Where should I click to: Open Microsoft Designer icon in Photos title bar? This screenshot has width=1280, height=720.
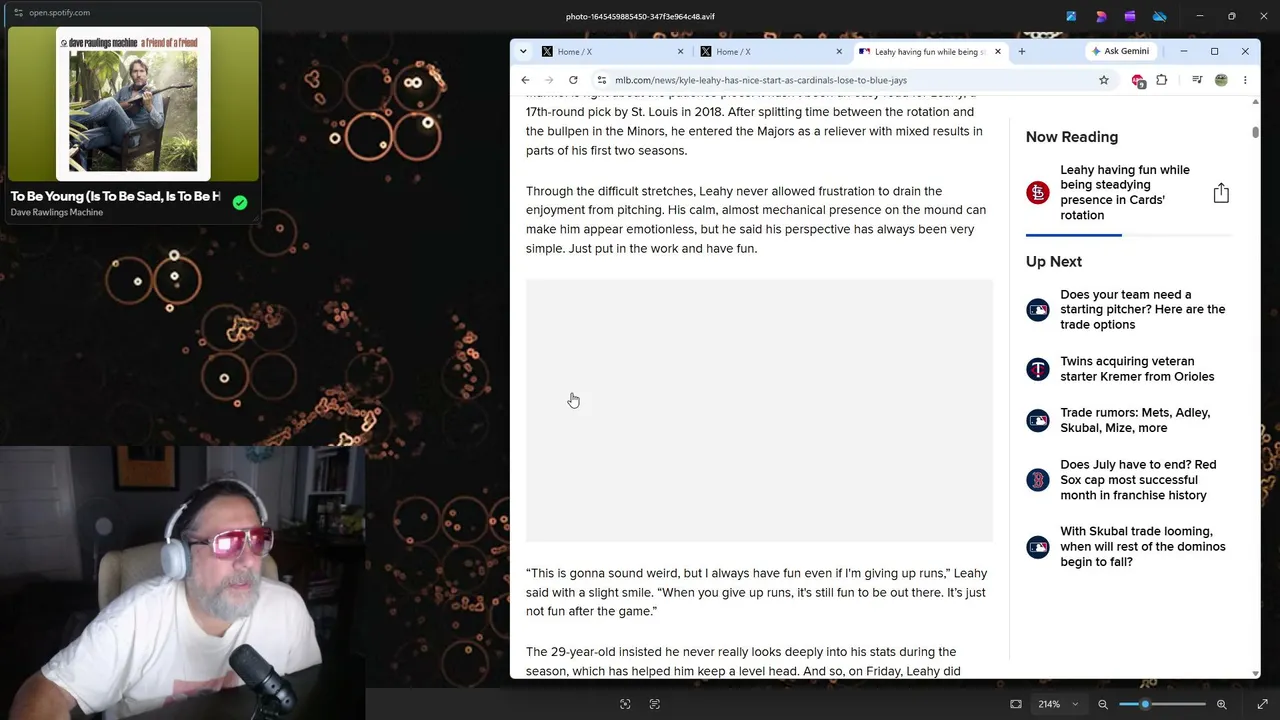click(x=1101, y=16)
